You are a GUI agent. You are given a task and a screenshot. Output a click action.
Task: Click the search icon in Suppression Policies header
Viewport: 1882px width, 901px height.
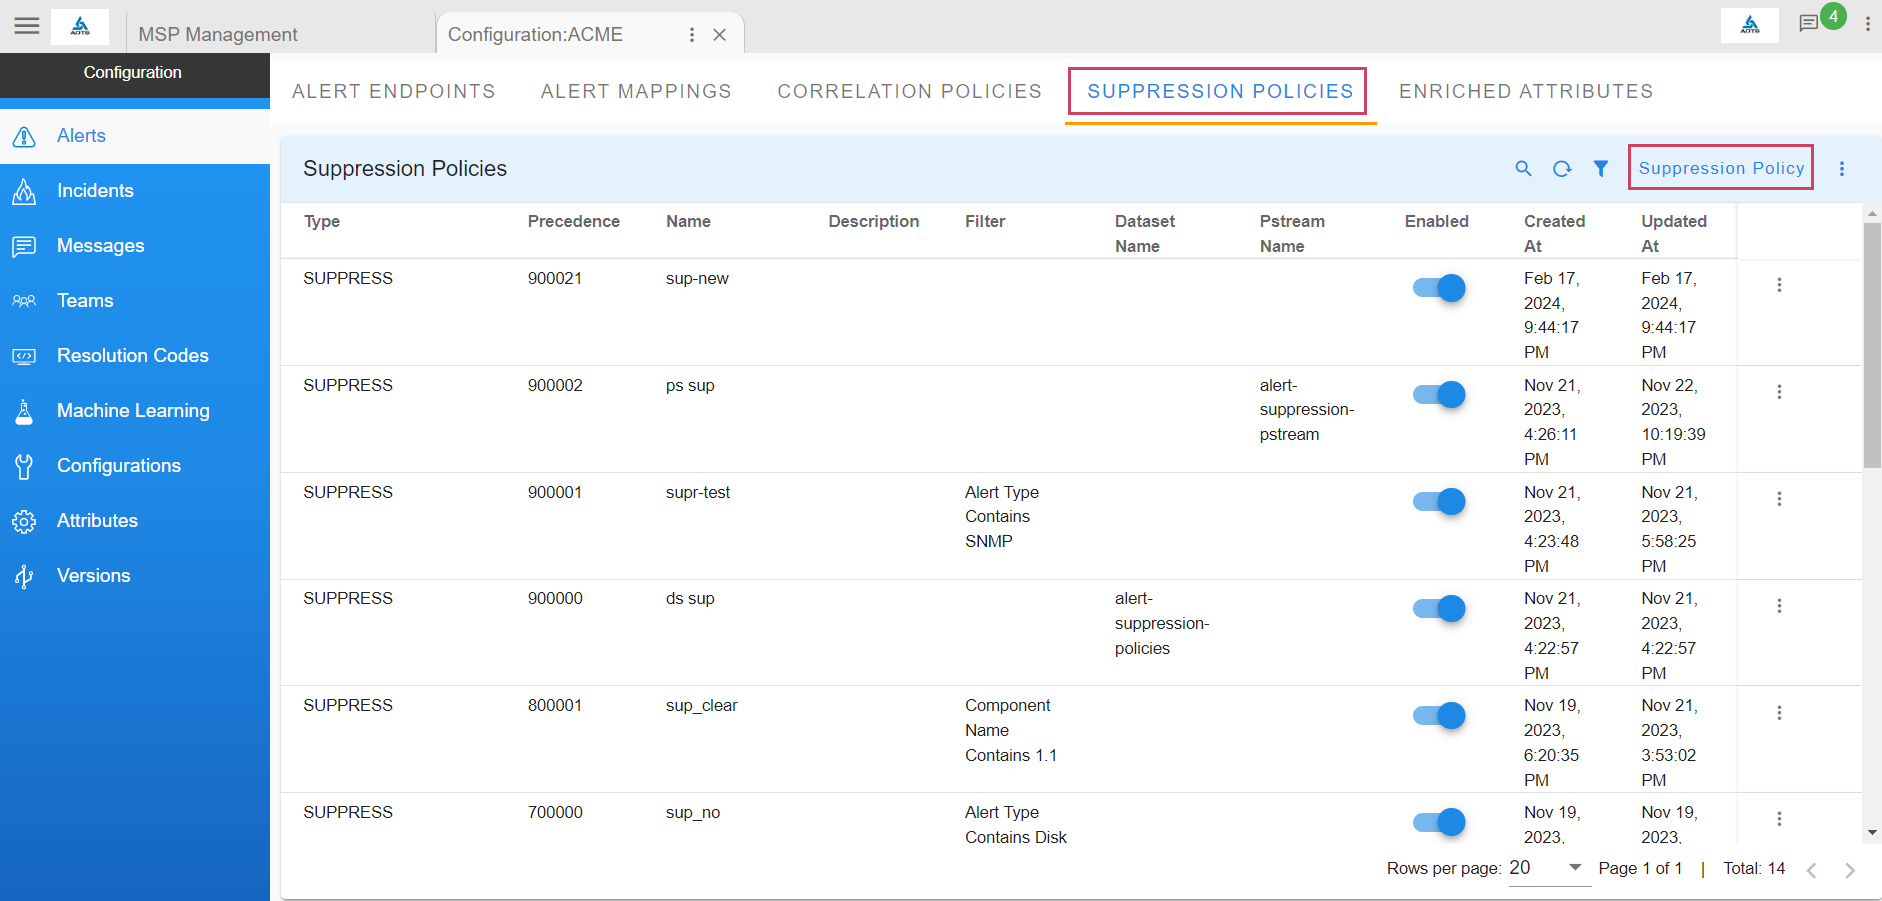pyautogui.click(x=1523, y=169)
